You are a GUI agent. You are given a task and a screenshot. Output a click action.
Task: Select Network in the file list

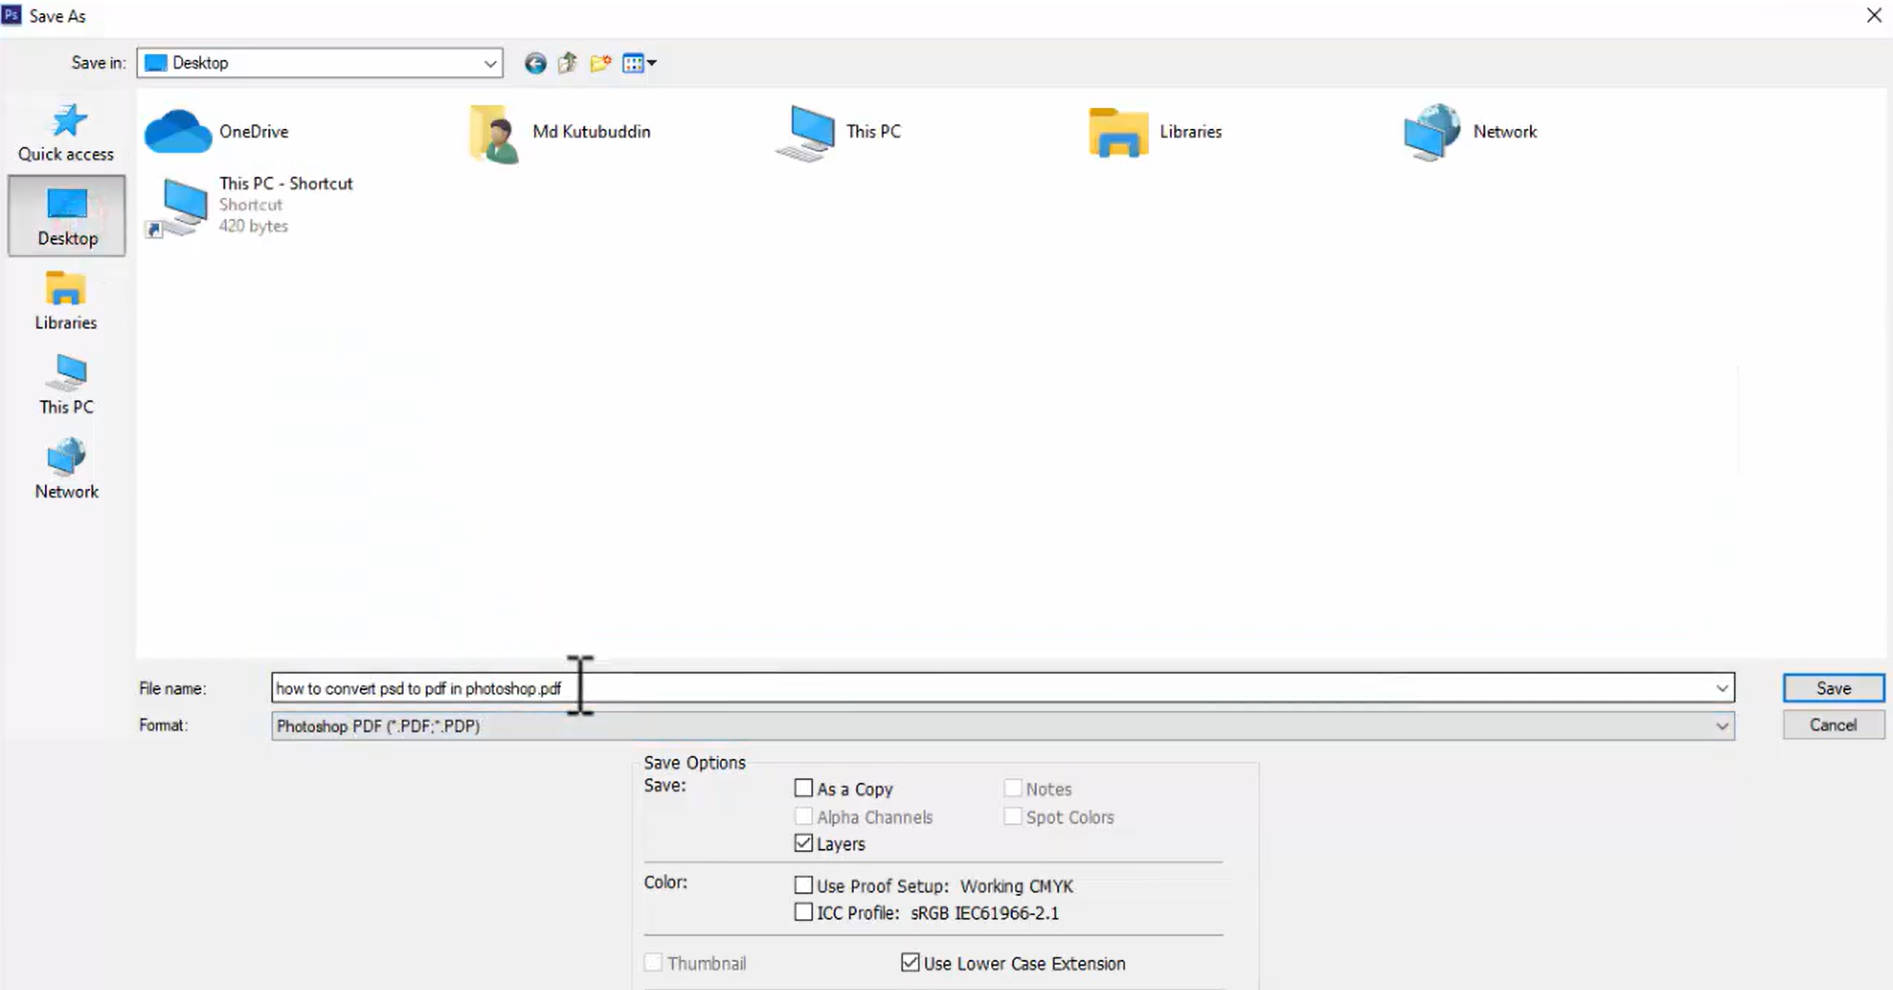(1470, 132)
